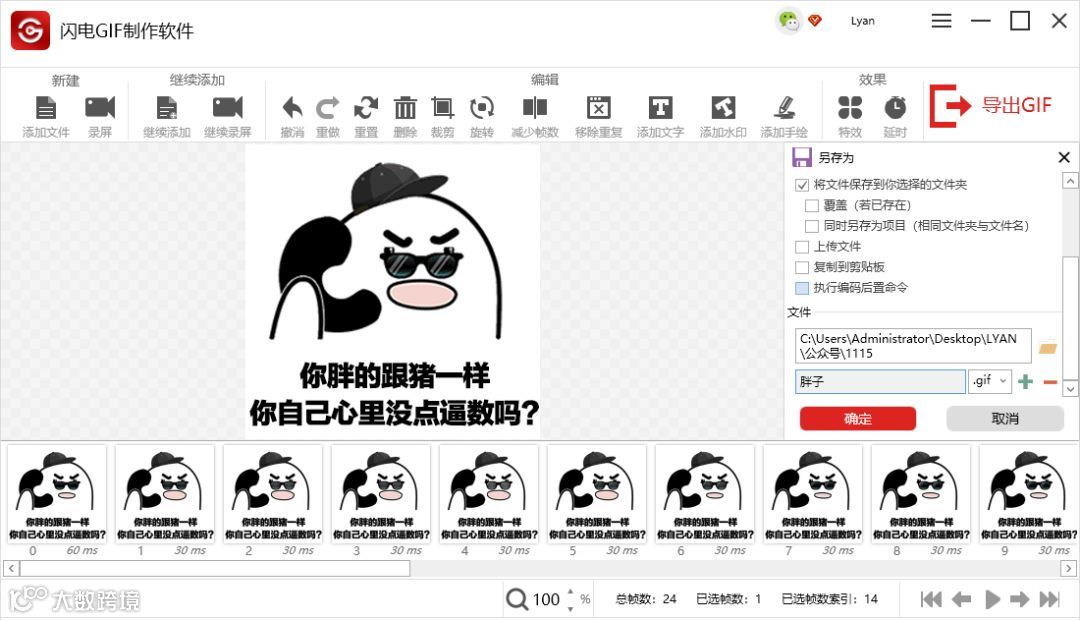
Task: Click the Lyan username
Action: click(x=862, y=21)
